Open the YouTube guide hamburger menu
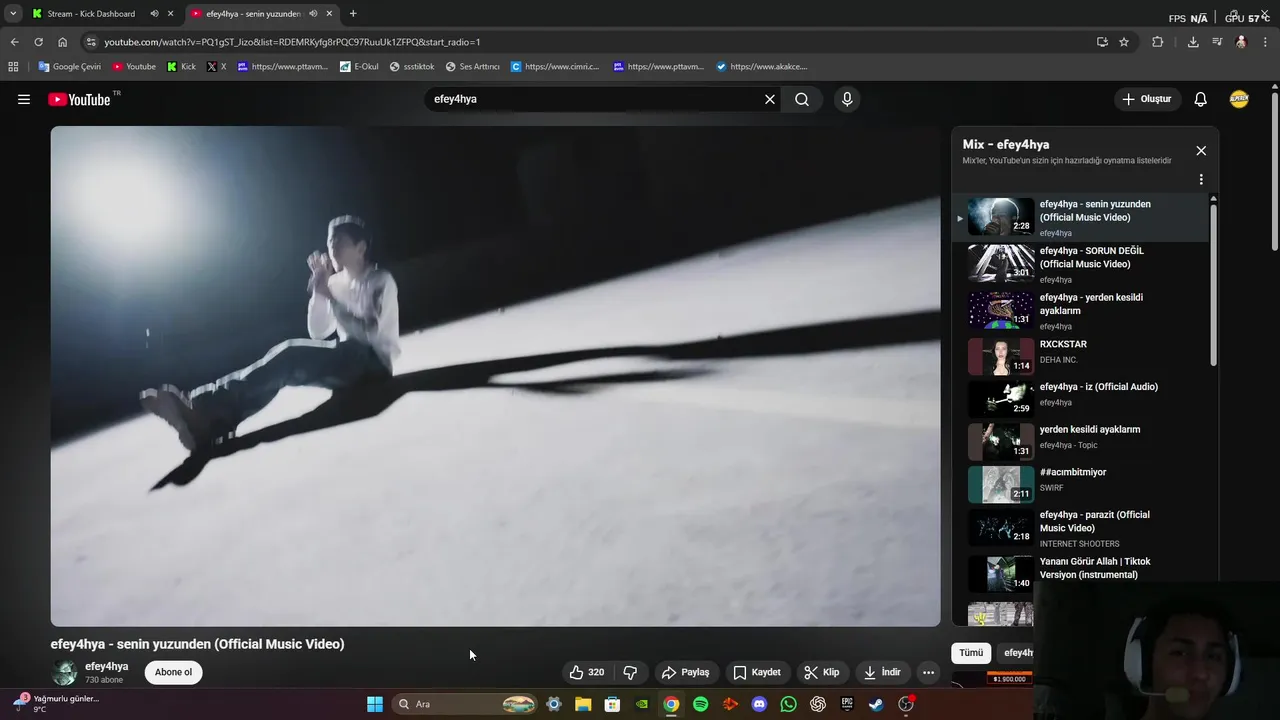Image resolution: width=1280 pixels, height=720 pixels. pos(24,99)
